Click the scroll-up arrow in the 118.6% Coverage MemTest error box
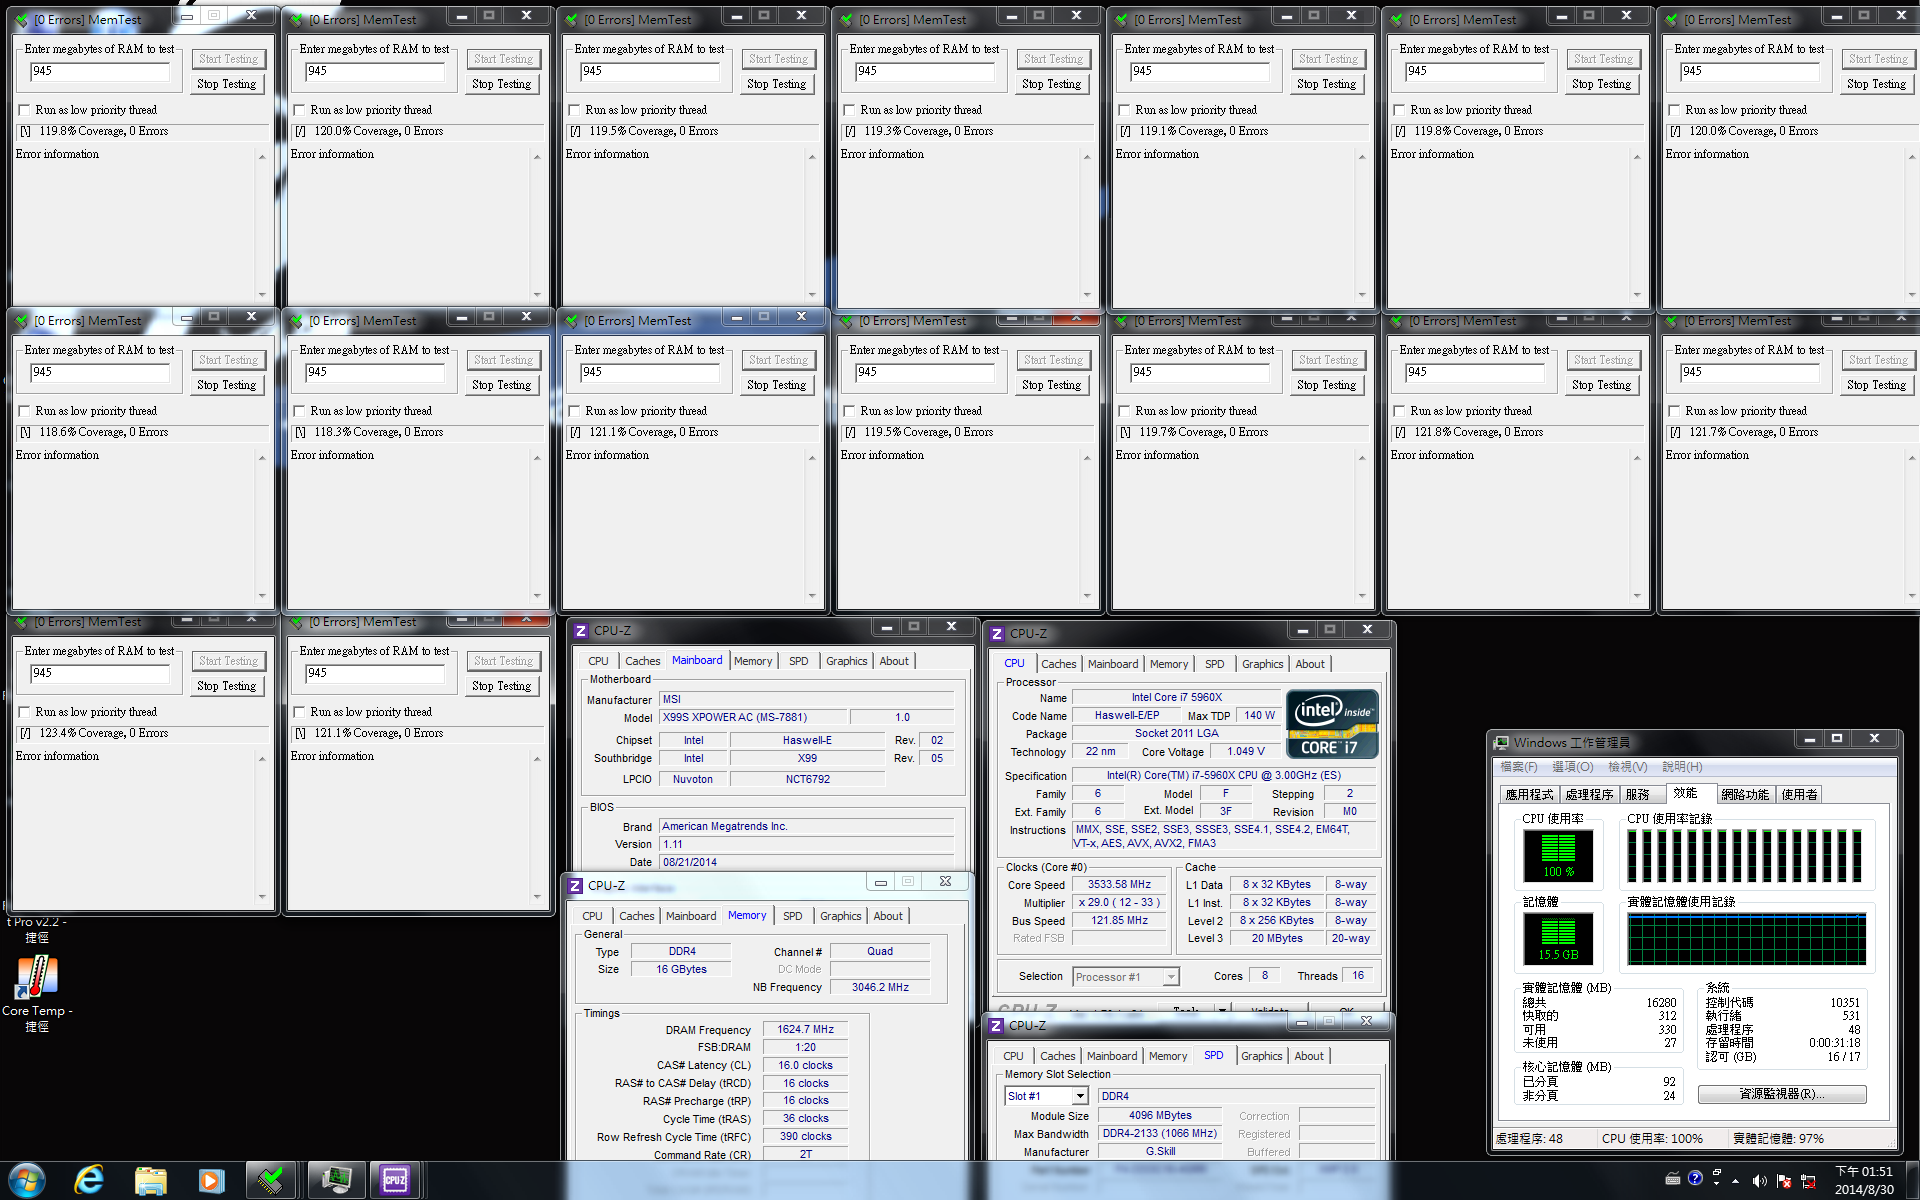 [x=262, y=458]
